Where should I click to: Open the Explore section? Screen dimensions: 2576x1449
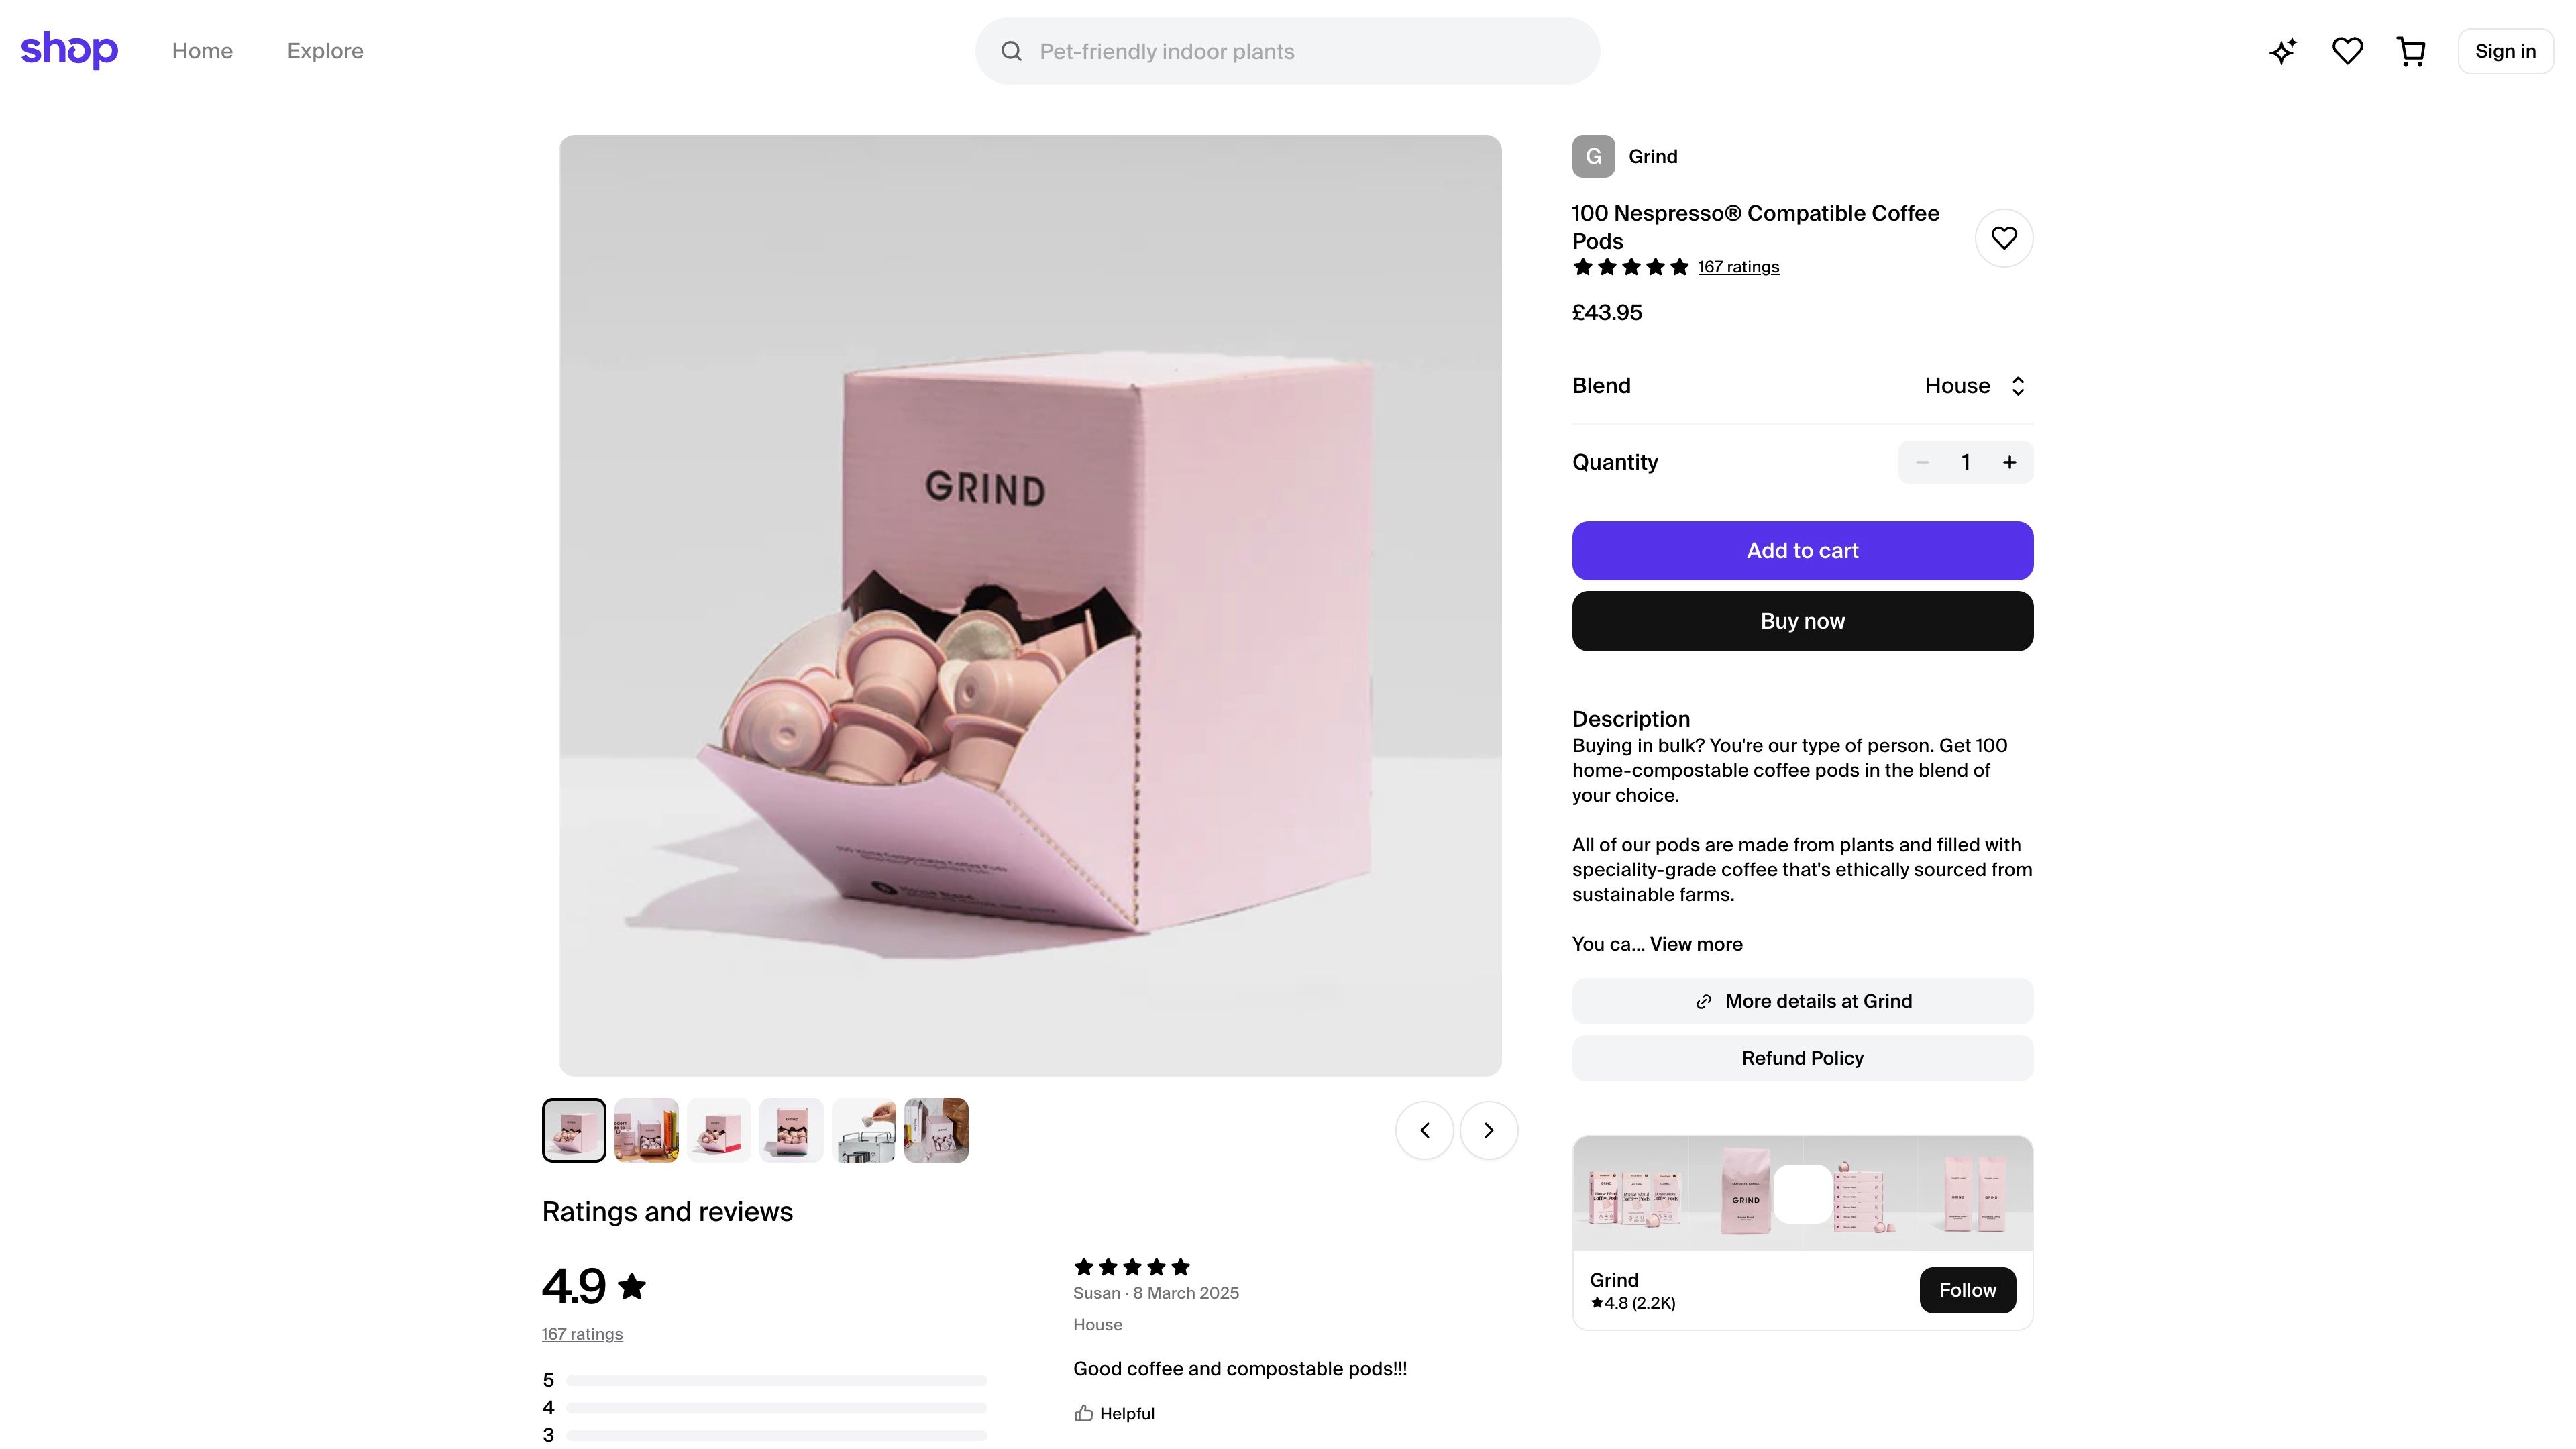[x=324, y=50]
